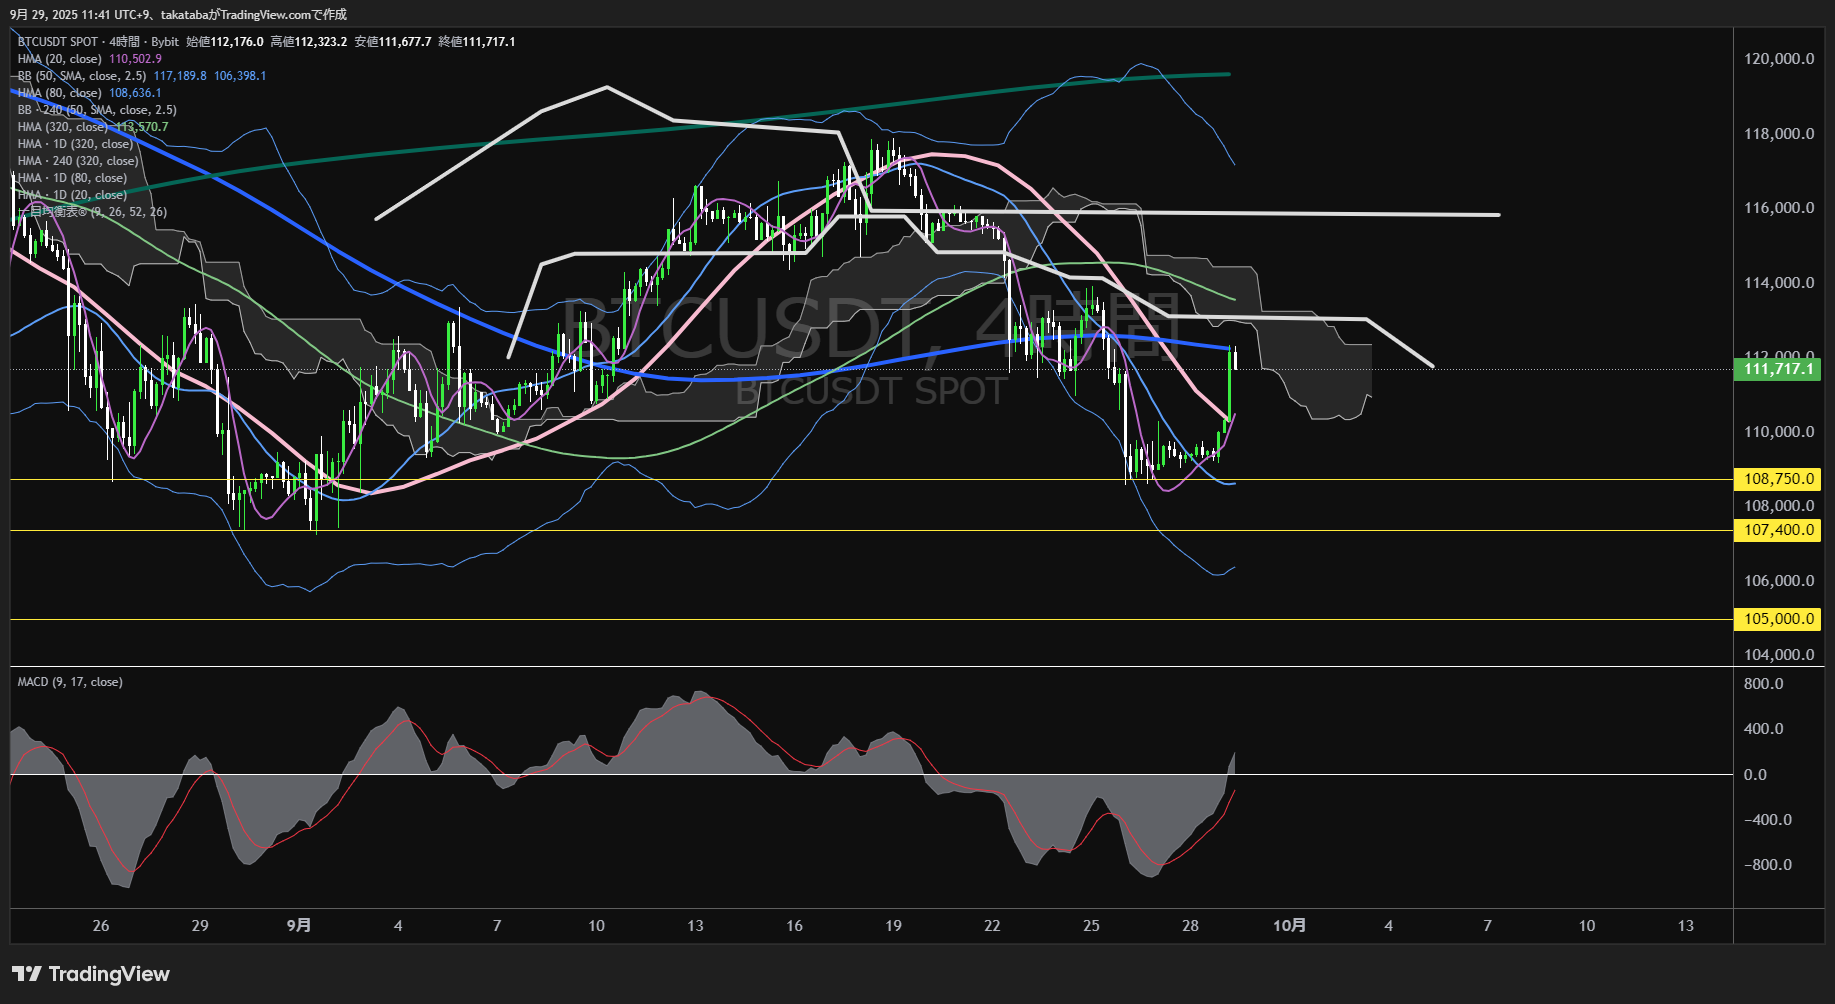Click the 25 date on the time axis

(1091, 926)
